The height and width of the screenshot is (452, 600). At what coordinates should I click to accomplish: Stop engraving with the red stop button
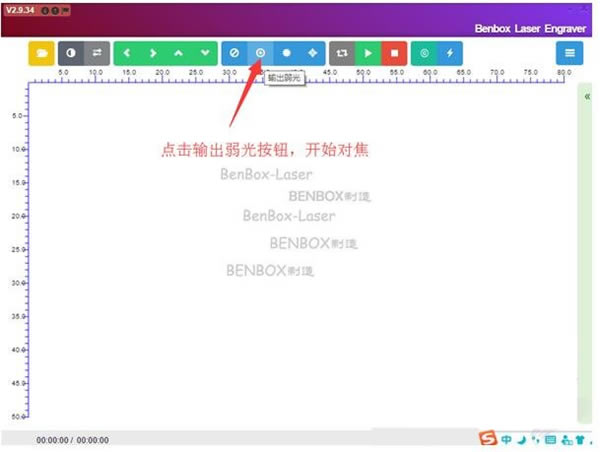pyautogui.click(x=394, y=53)
